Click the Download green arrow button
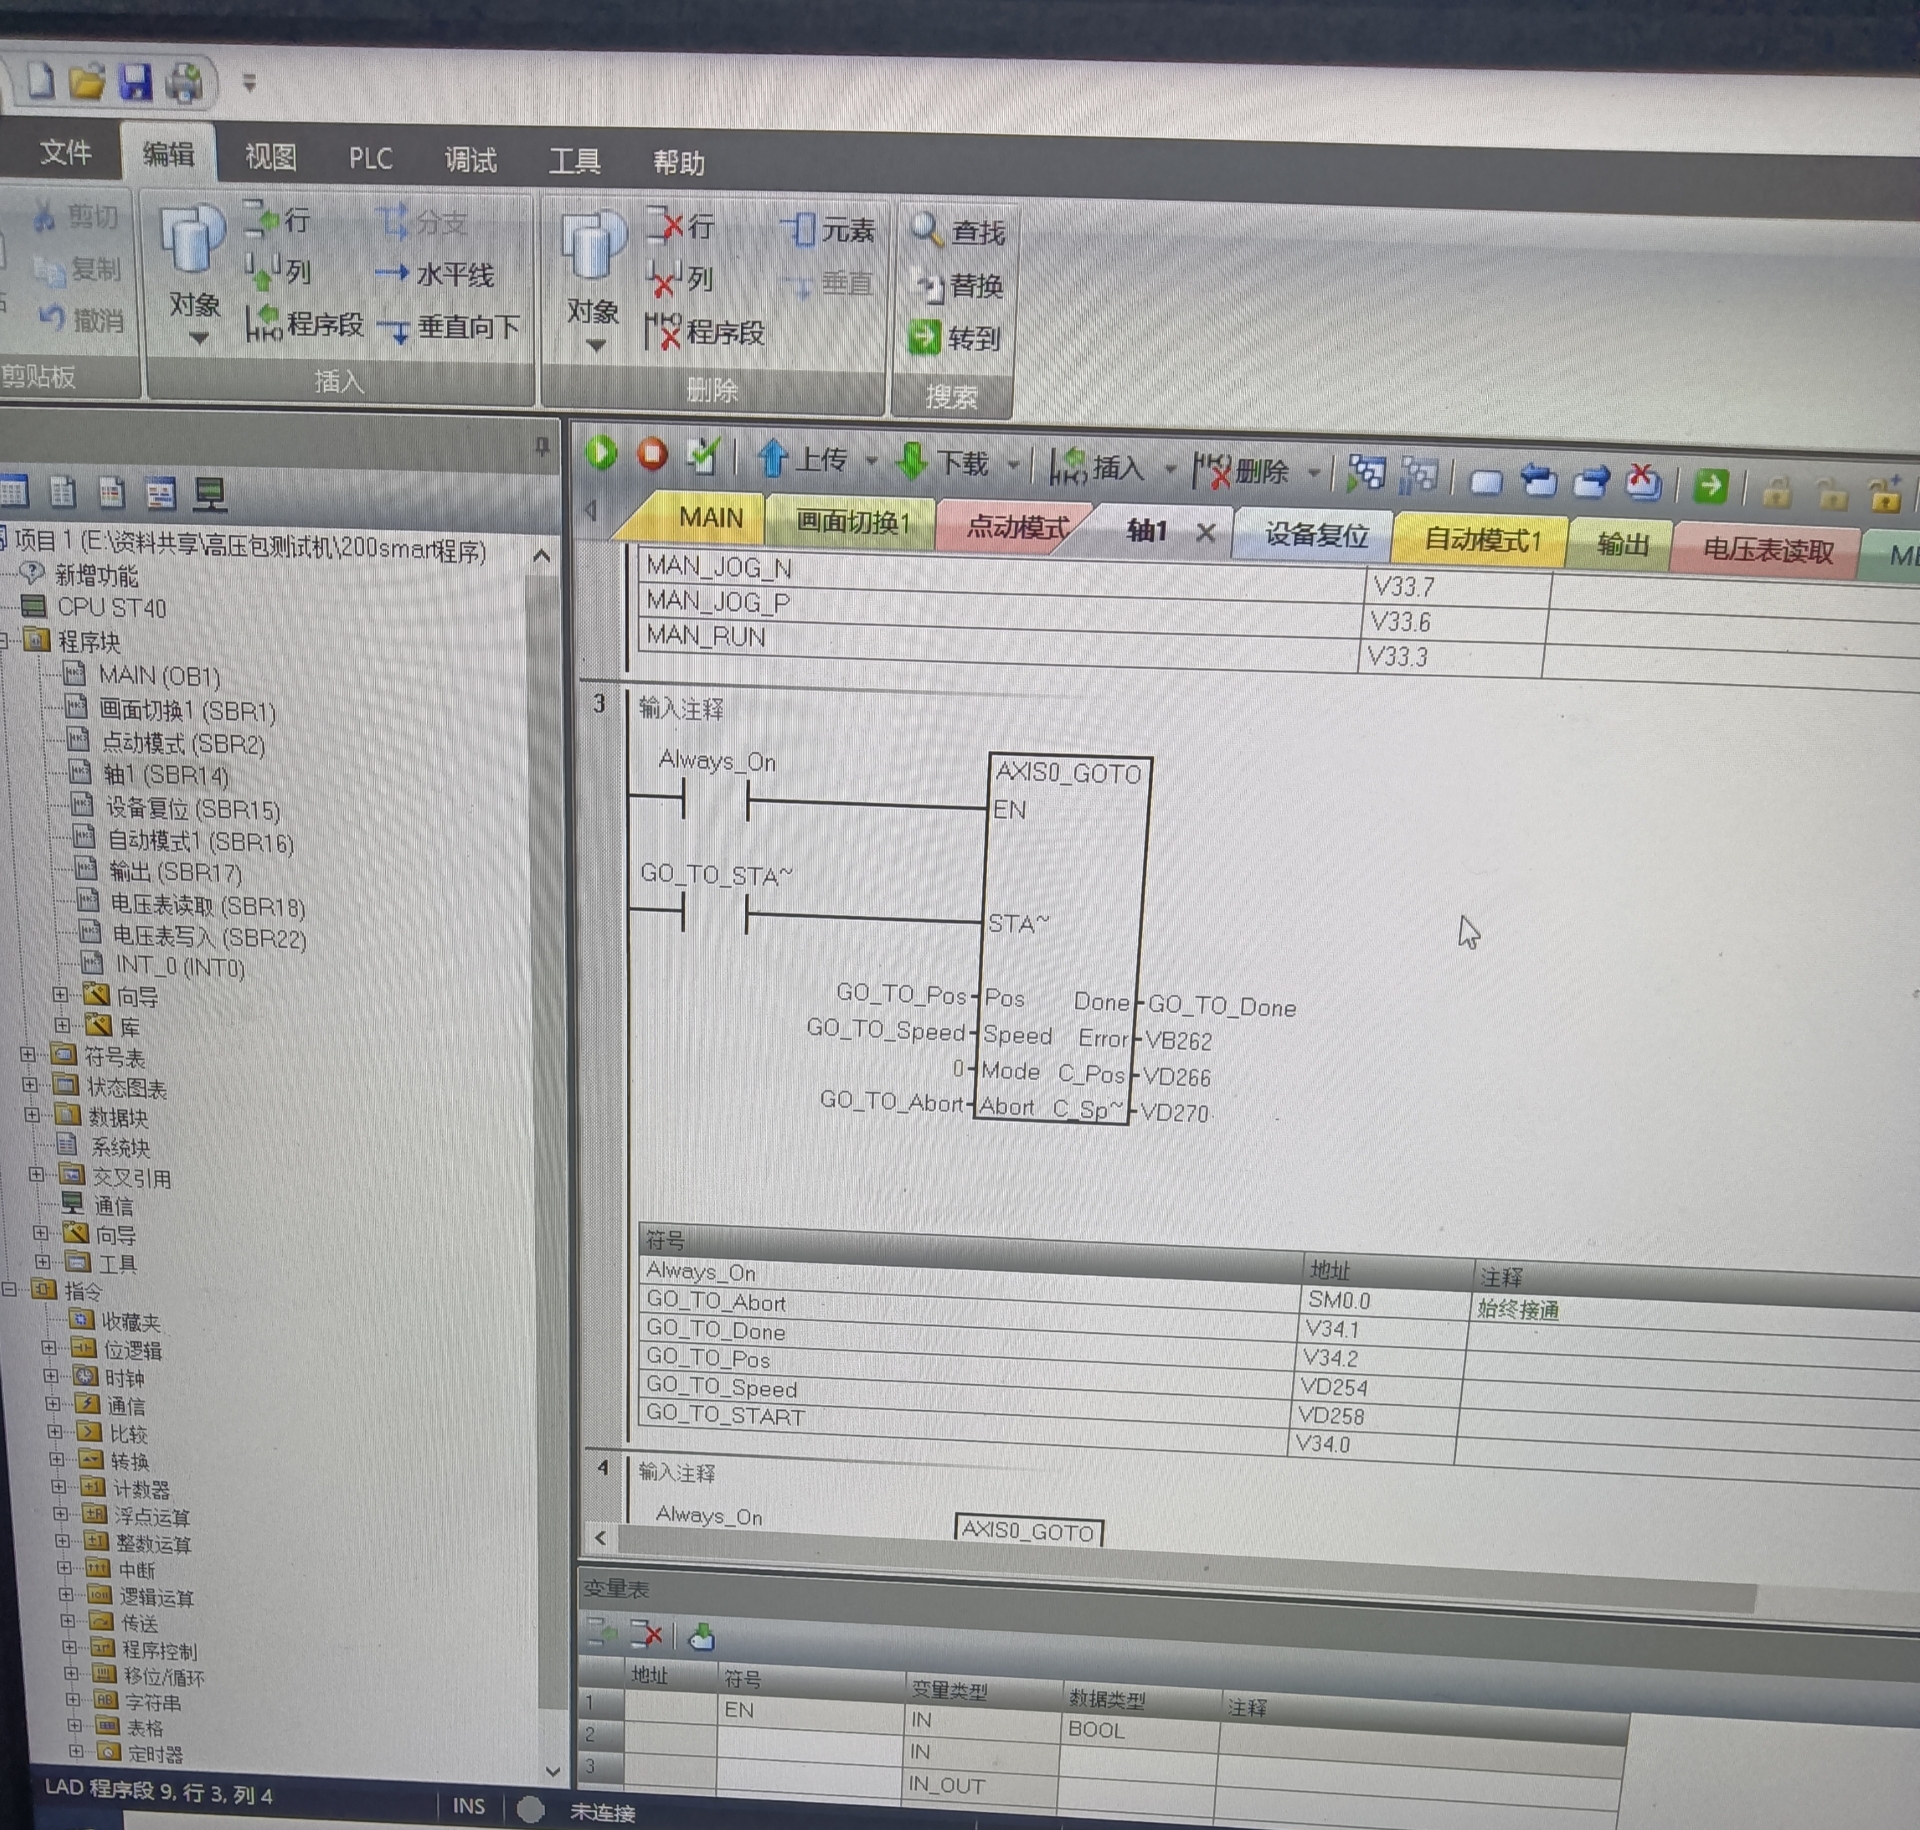Image resolution: width=1920 pixels, height=1830 pixels. tap(912, 461)
